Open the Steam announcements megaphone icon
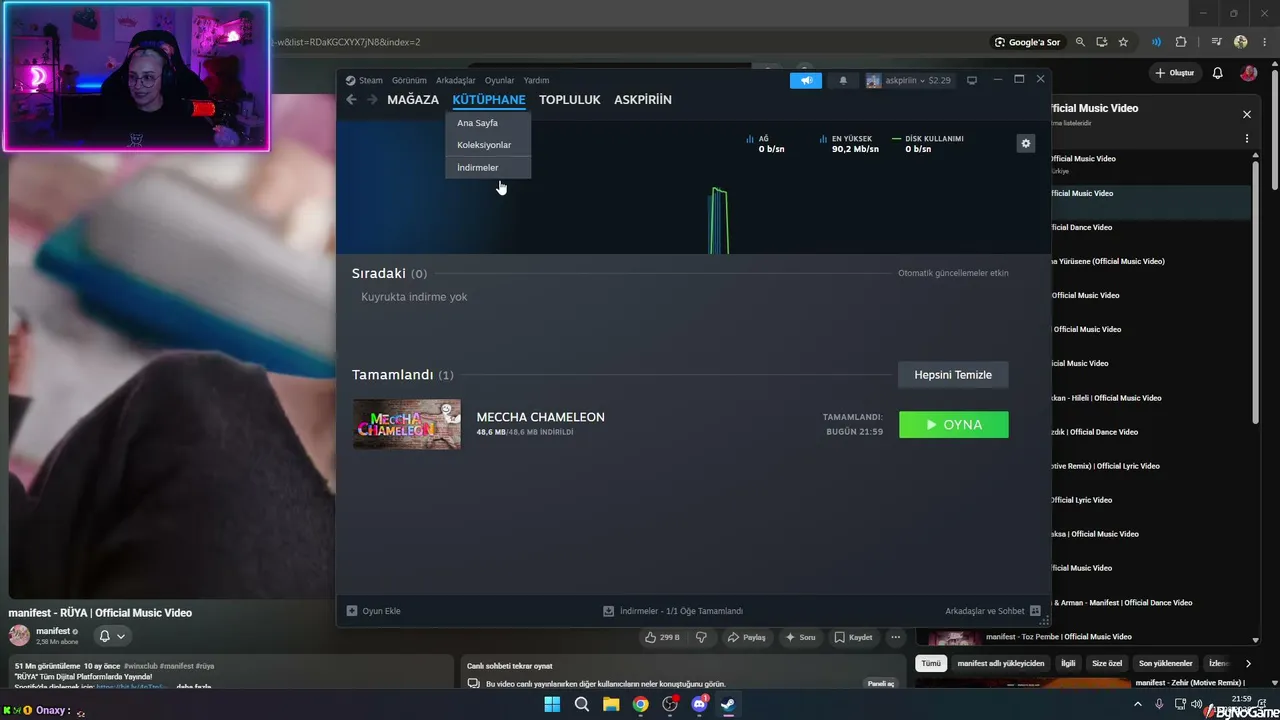This screenshot has height=720, width=1280. click(x=805, y=80)
